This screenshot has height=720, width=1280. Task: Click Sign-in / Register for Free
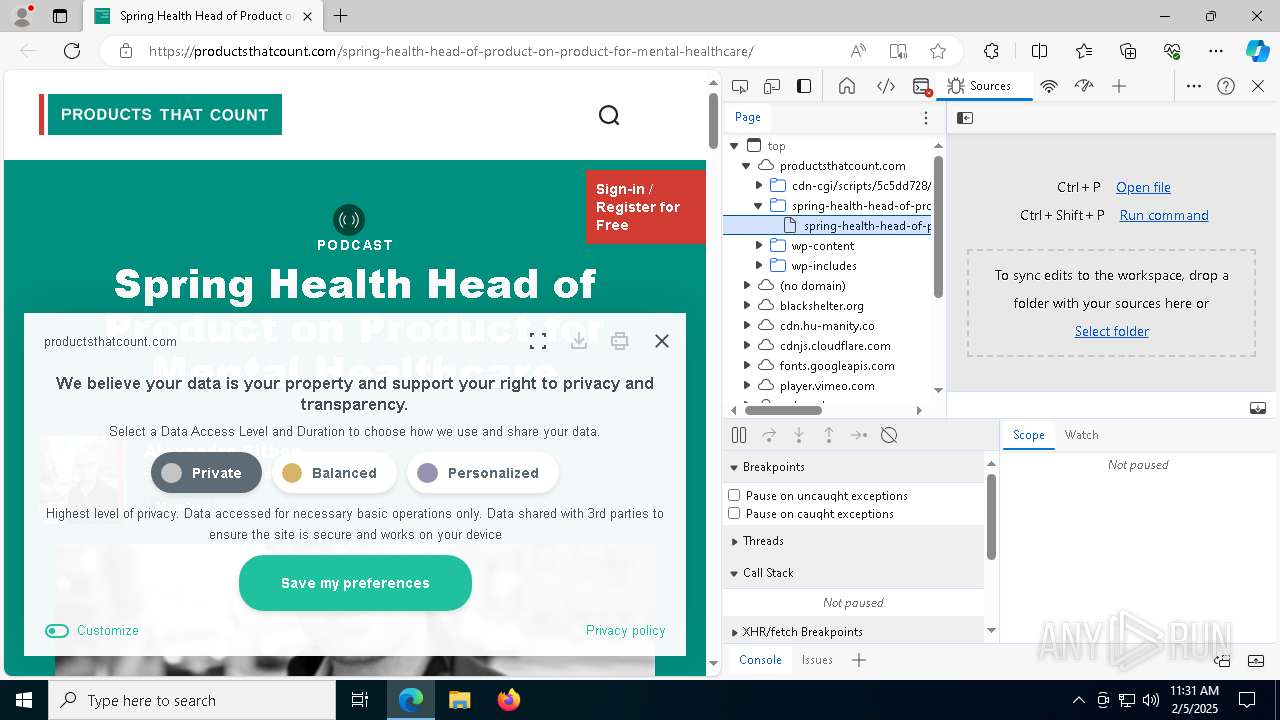pos(645,207)
